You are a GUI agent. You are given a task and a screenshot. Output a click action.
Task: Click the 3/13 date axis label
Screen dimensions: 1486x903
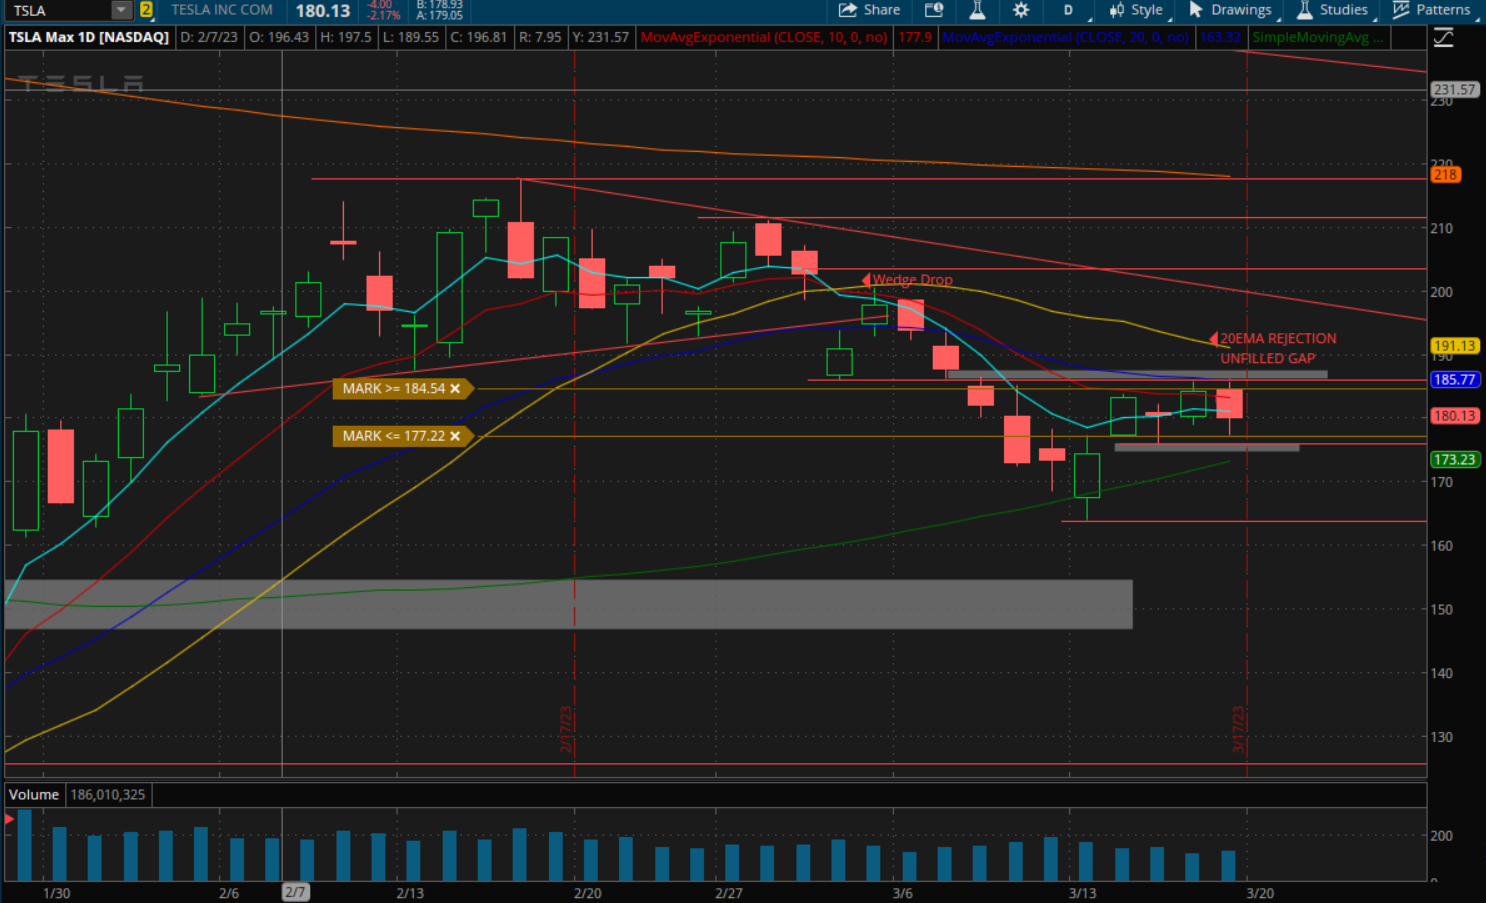[1082, 893]
